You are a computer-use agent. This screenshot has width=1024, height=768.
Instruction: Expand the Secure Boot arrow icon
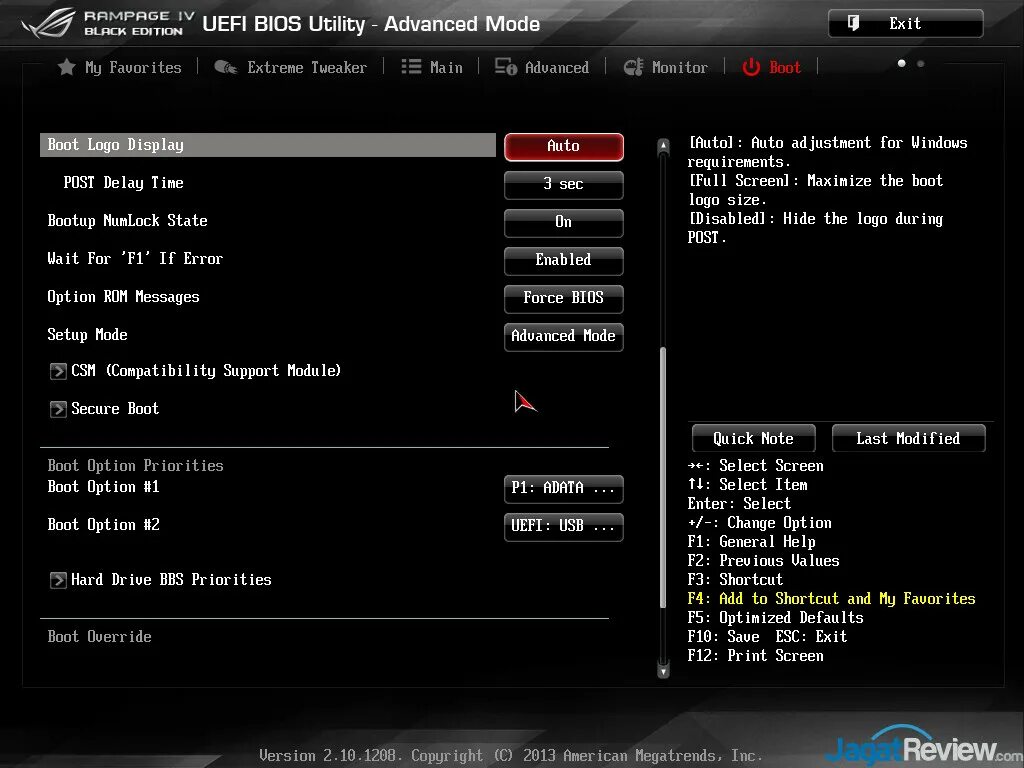(58, 409)
